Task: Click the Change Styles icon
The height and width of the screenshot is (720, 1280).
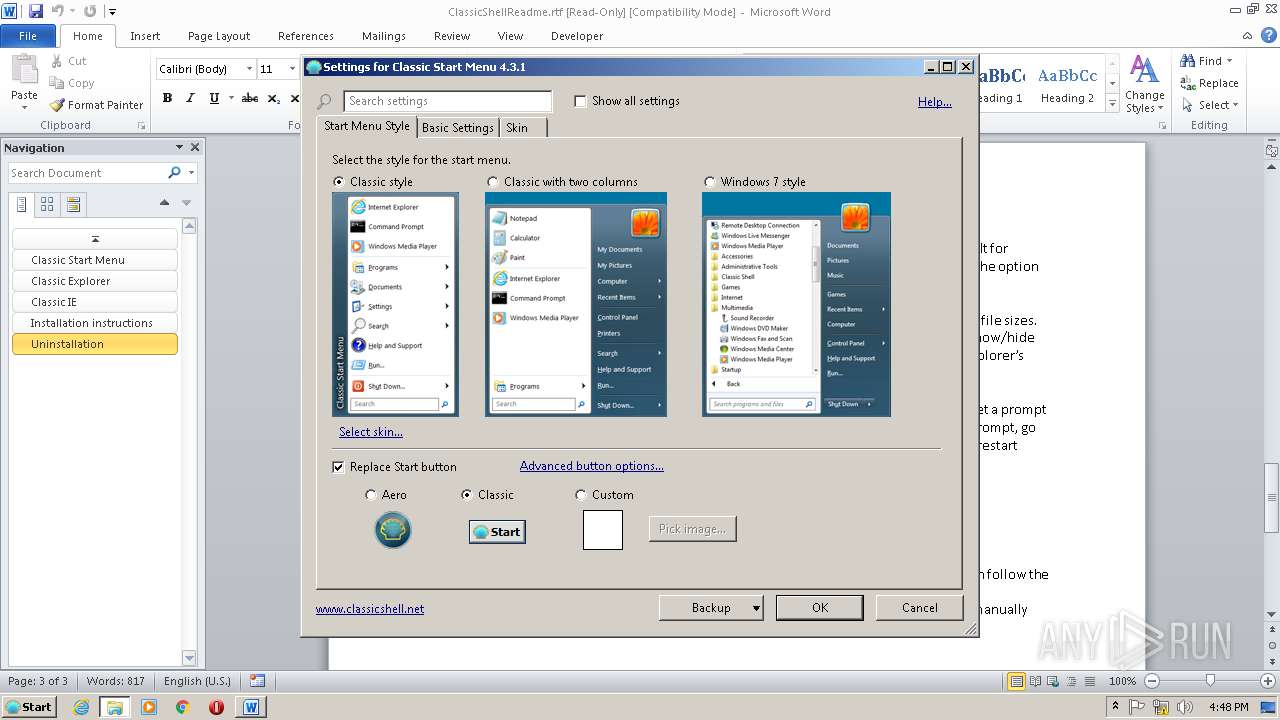Action: coord(1144,70)
